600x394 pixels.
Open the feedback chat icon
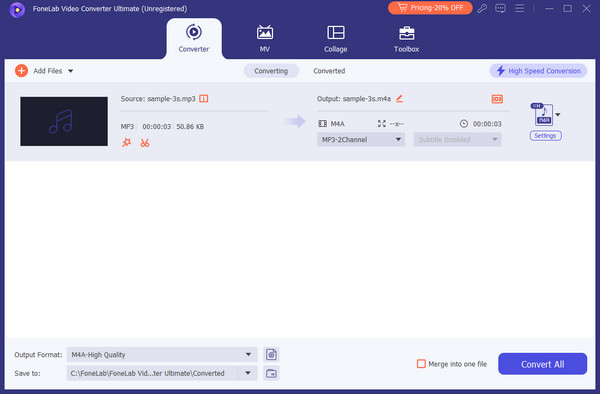(x=501, y=8)
